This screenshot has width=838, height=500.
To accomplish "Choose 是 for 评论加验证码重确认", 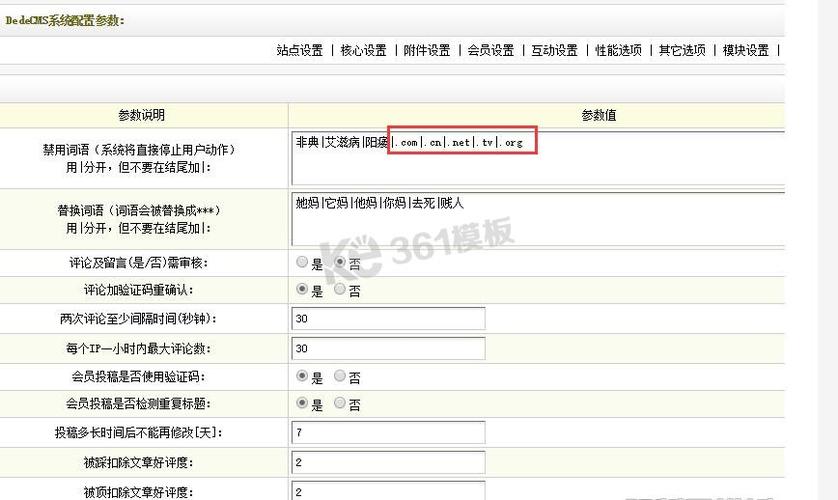I will point(302,289).
